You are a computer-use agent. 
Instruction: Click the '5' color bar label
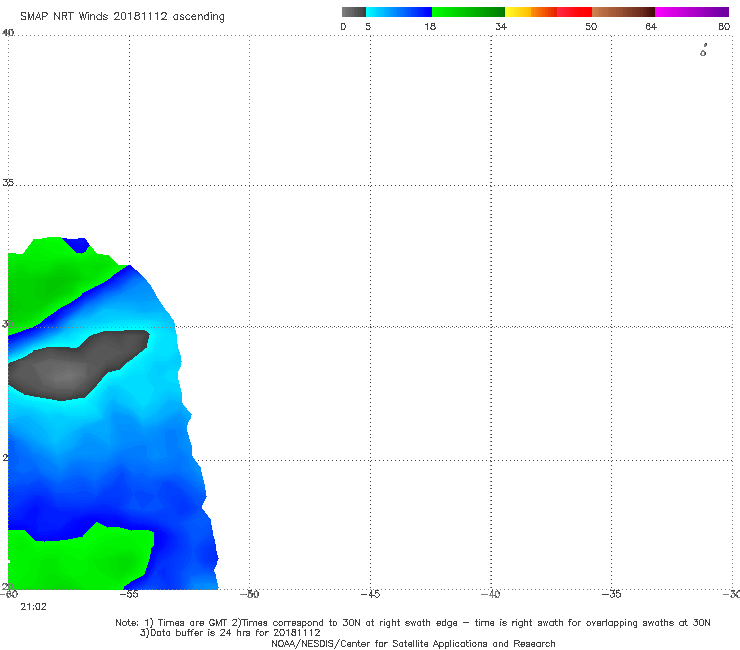(x=368, y=26)
